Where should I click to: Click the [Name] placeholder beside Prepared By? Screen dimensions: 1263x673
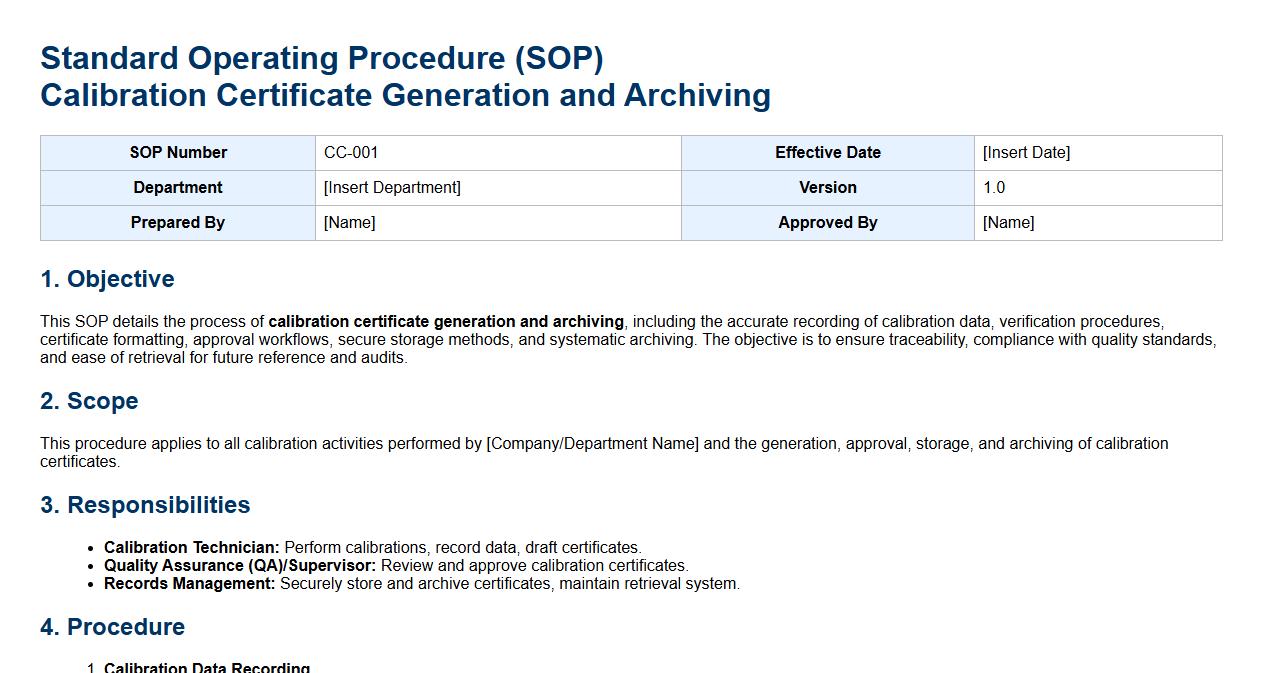click(x=350, y=223)
